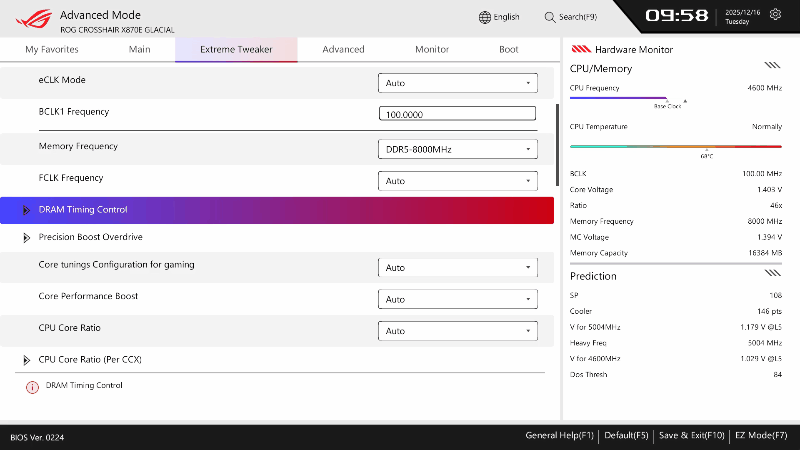Open Search magnifier icon
Viewport: 800px width, 450px height.
(x=549, y=17)
